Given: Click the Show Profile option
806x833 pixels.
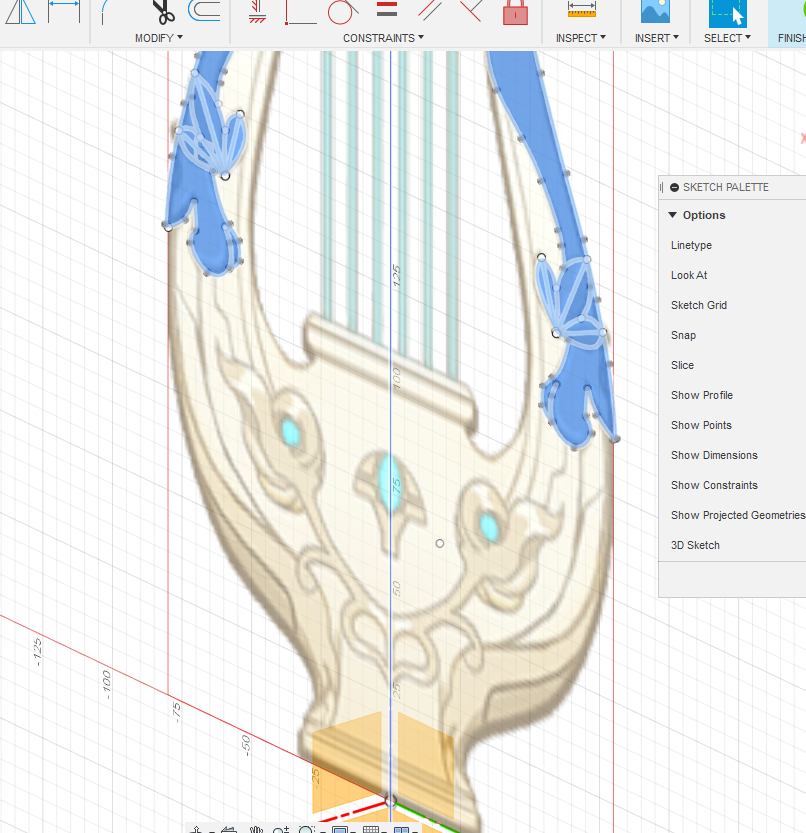Looking at the screenshot, I should [x=702, y=395].
